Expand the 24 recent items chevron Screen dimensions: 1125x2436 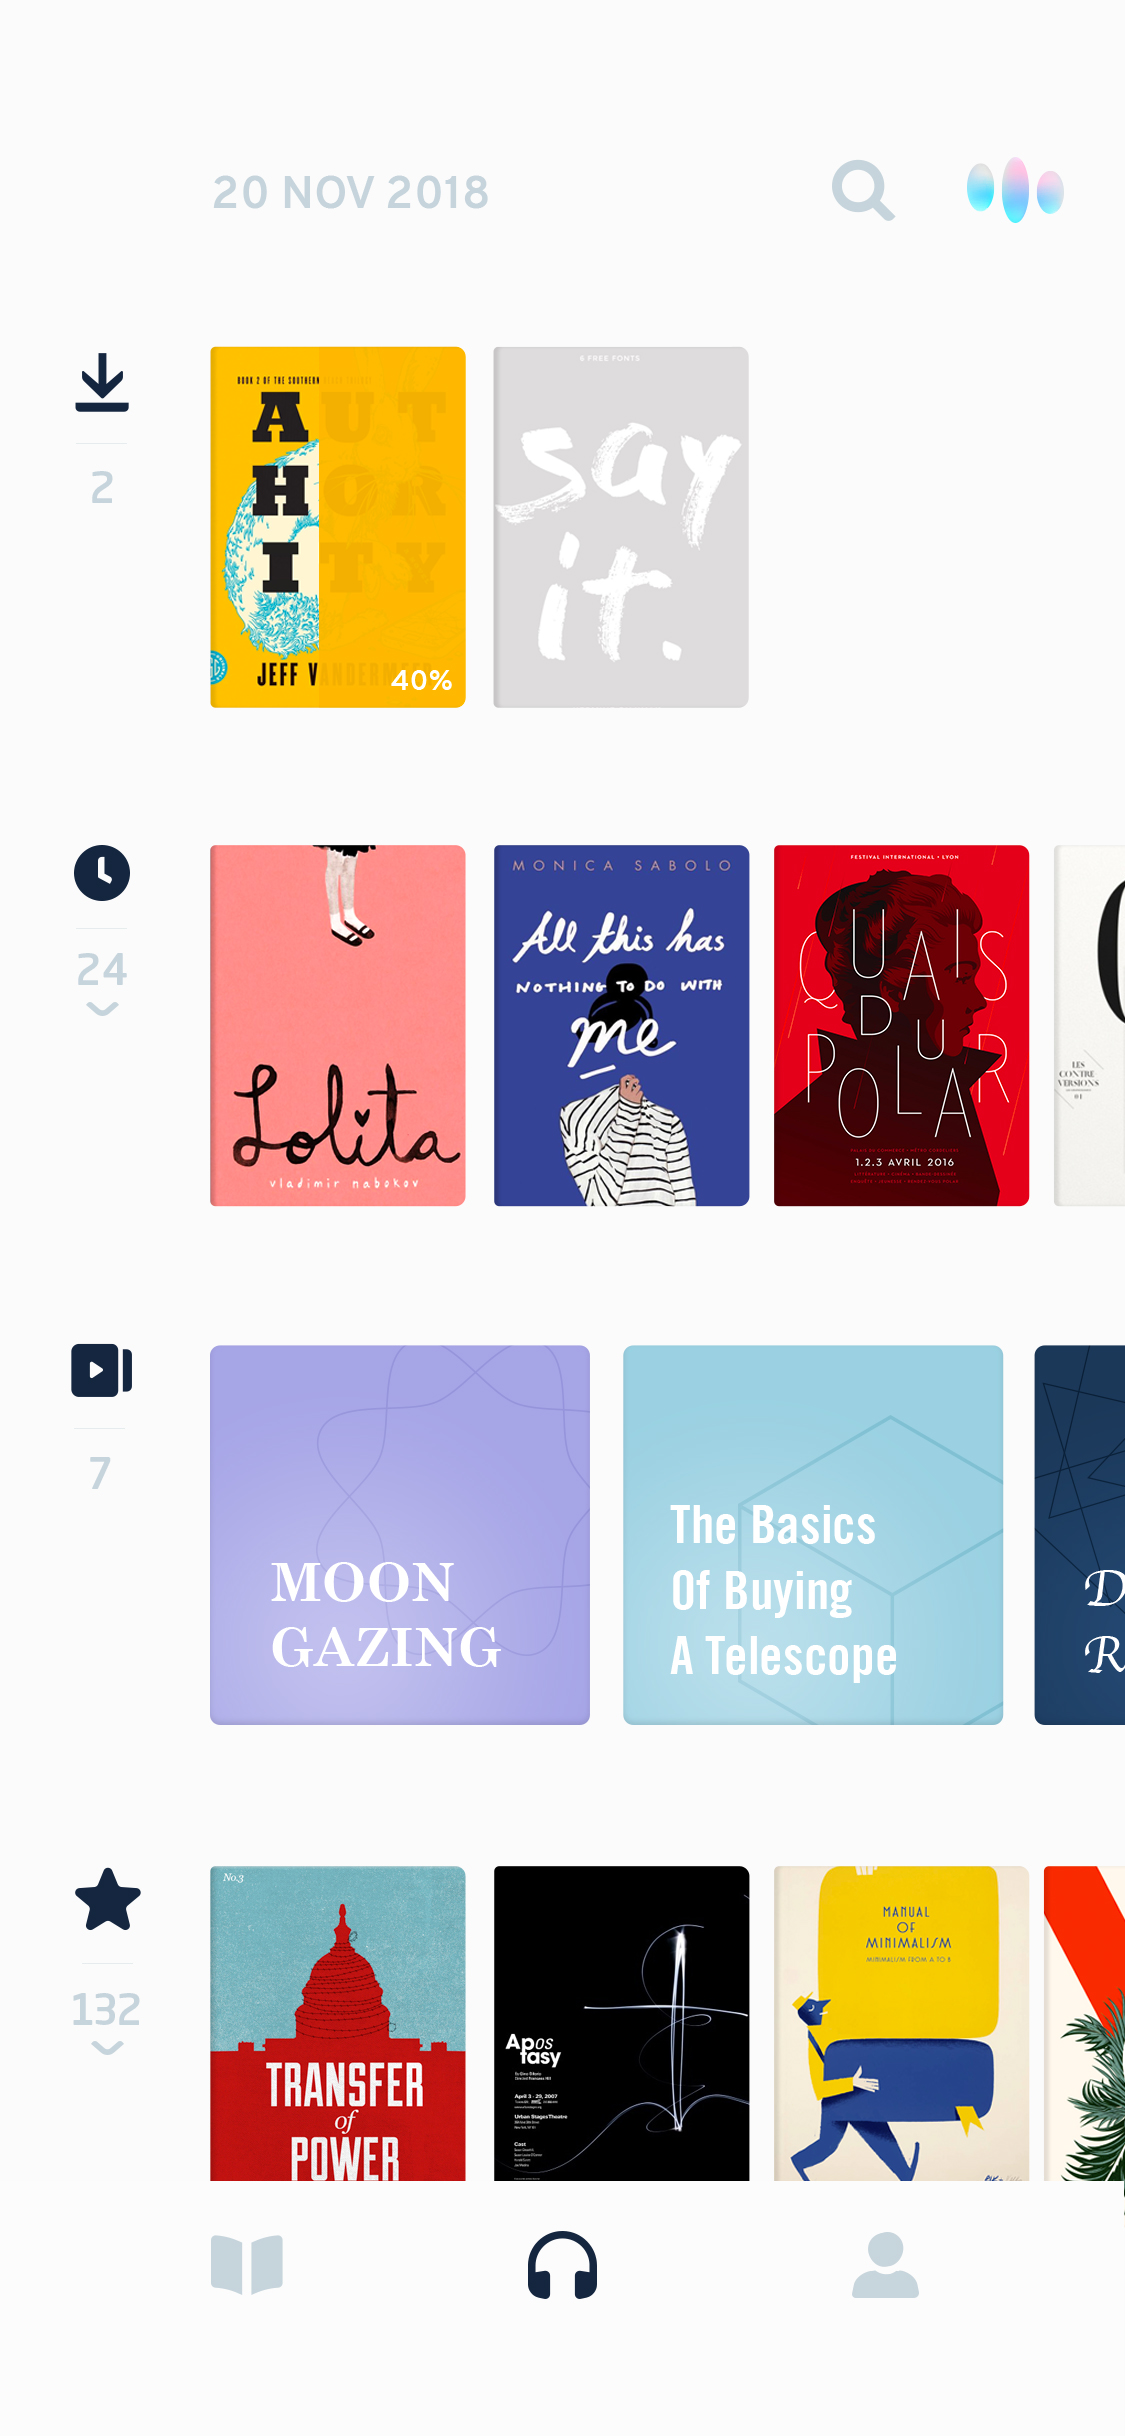click(102, 1009)
